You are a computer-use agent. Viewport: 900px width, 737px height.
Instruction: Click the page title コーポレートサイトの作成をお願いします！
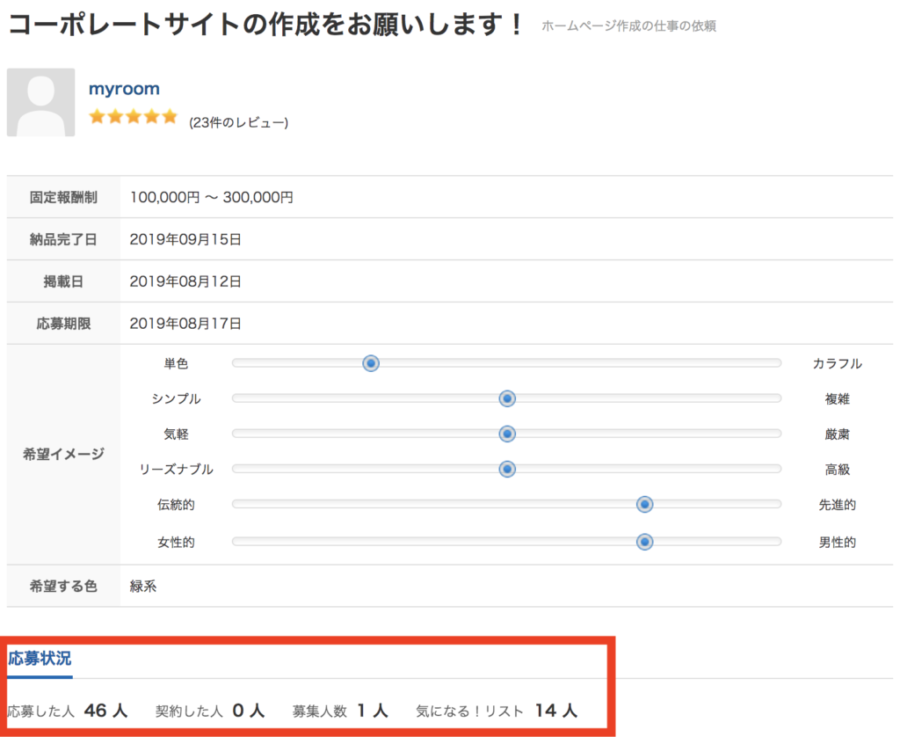(266, 25)
